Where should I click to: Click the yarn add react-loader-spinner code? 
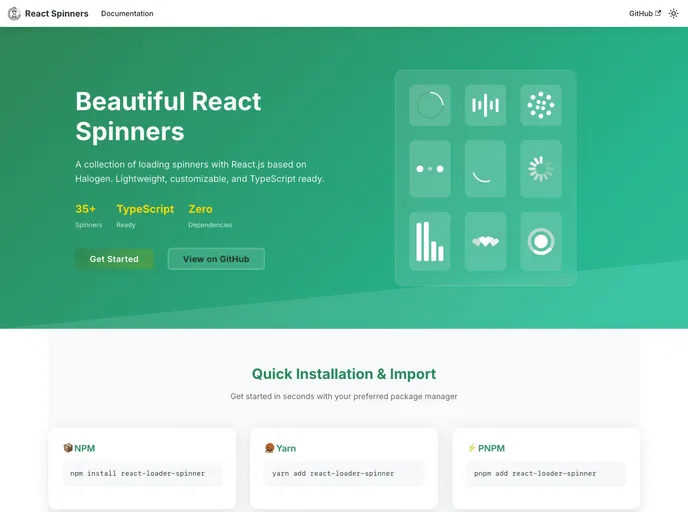(344, 473)
